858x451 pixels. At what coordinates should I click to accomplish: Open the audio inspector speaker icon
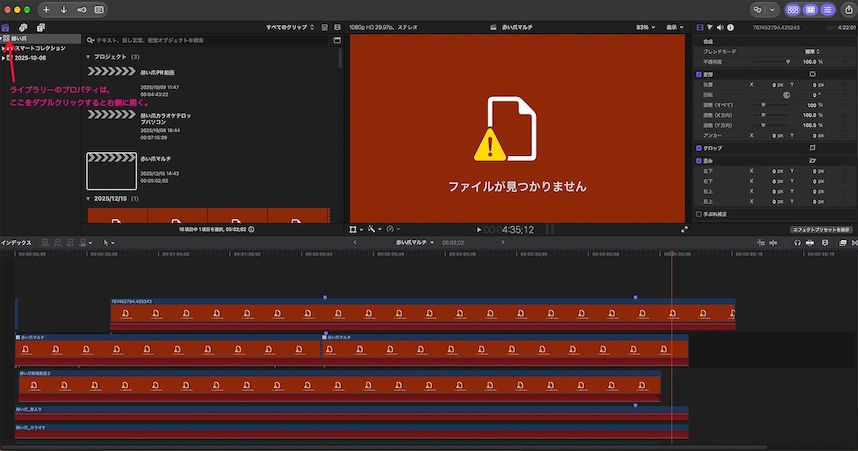720,27
